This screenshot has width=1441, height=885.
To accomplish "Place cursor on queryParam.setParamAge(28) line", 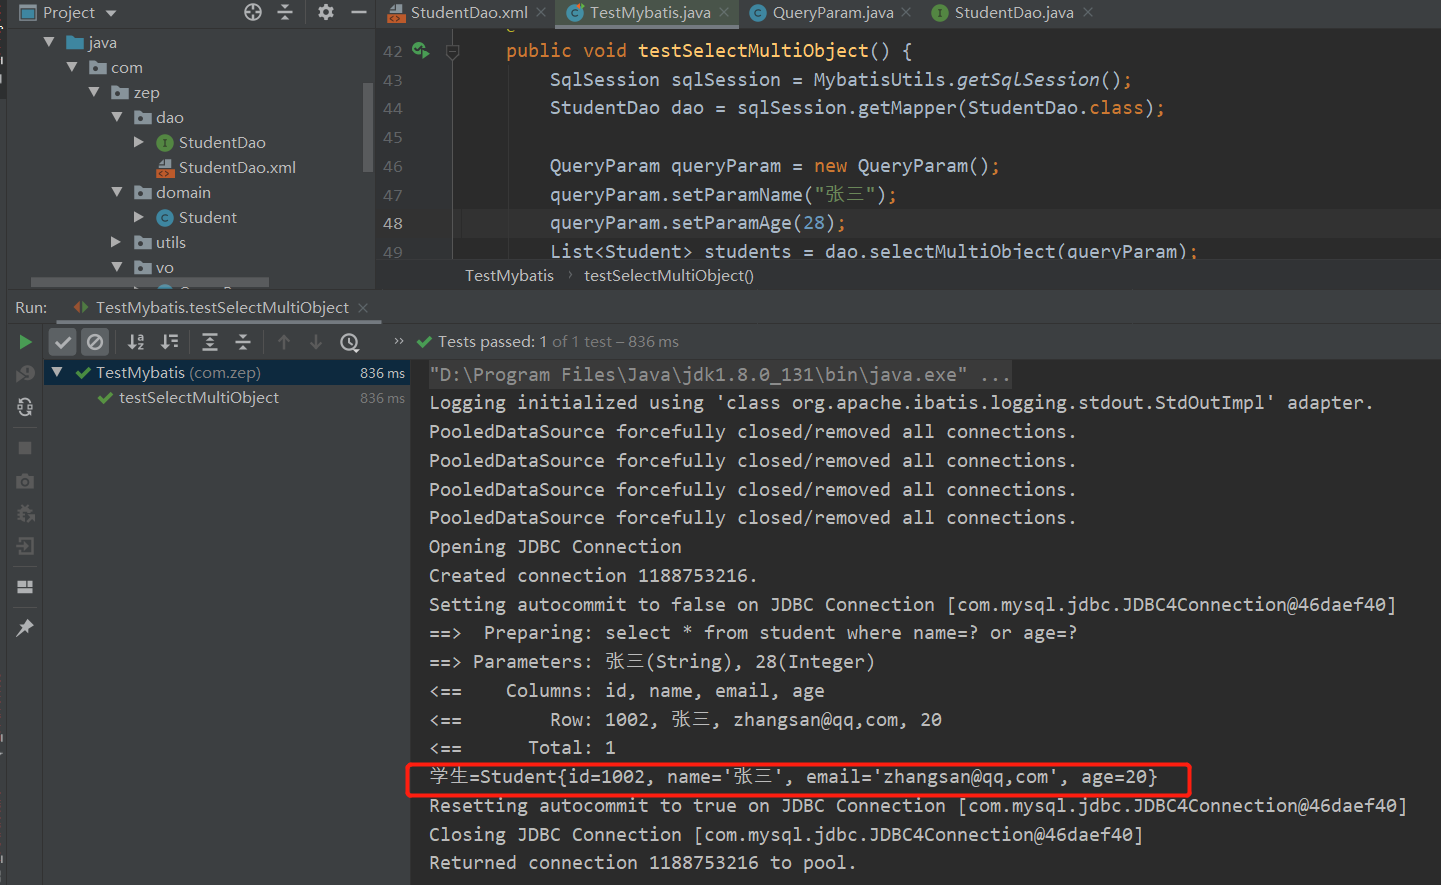I will (698, 223).
